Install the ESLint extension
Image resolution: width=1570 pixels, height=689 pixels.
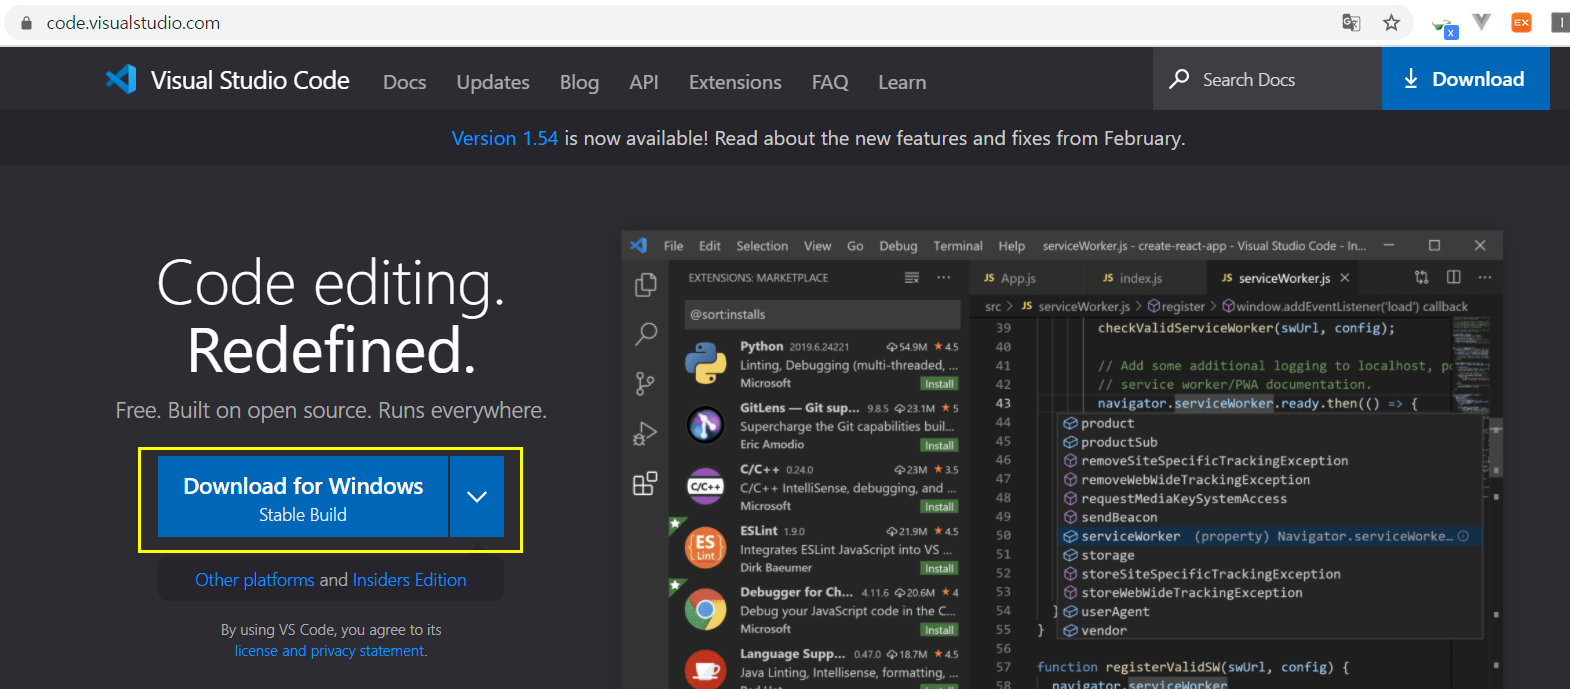pos(939,569)
